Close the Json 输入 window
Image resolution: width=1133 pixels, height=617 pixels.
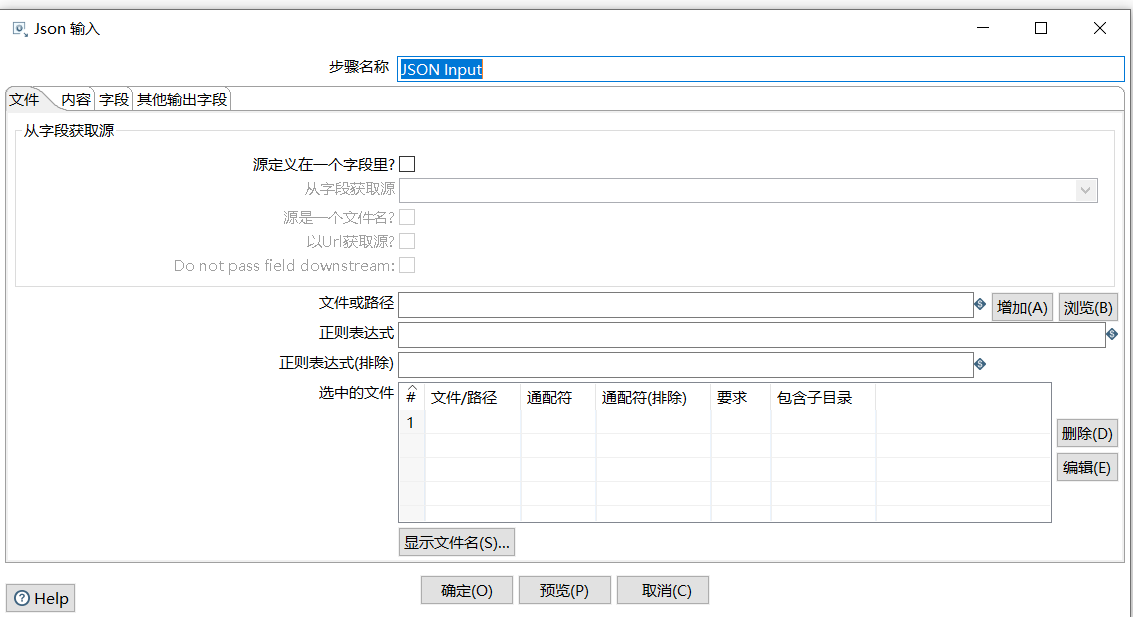click(1100, 28)
